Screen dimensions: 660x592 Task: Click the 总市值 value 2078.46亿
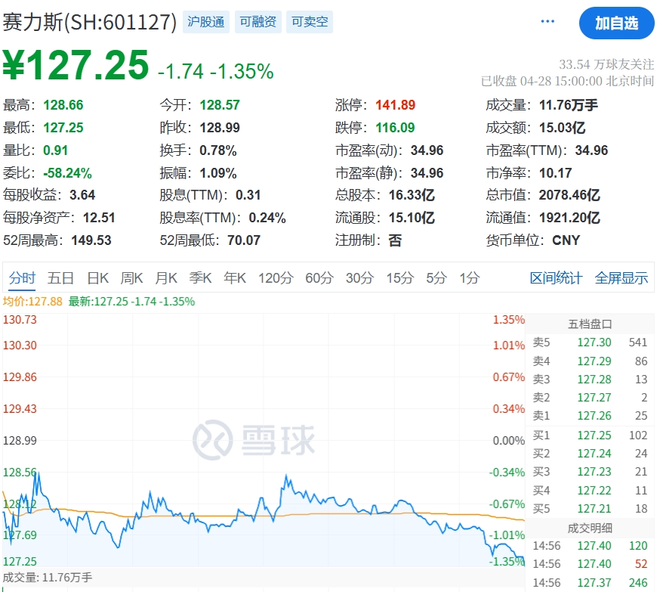click(x=569, y=195)
